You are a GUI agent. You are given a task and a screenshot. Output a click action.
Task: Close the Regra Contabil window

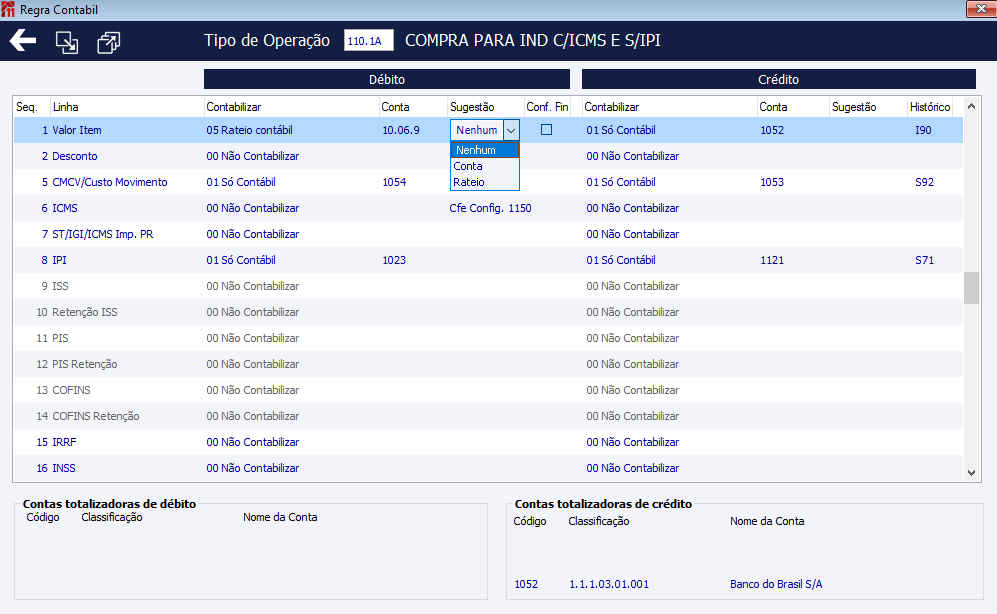tap(980, 8)
